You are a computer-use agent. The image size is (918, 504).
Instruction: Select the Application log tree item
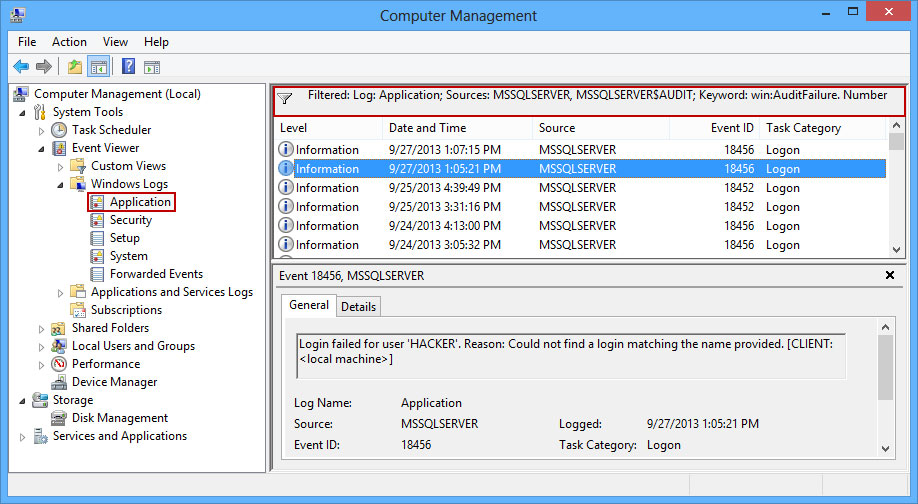click(x=140, y=202)
